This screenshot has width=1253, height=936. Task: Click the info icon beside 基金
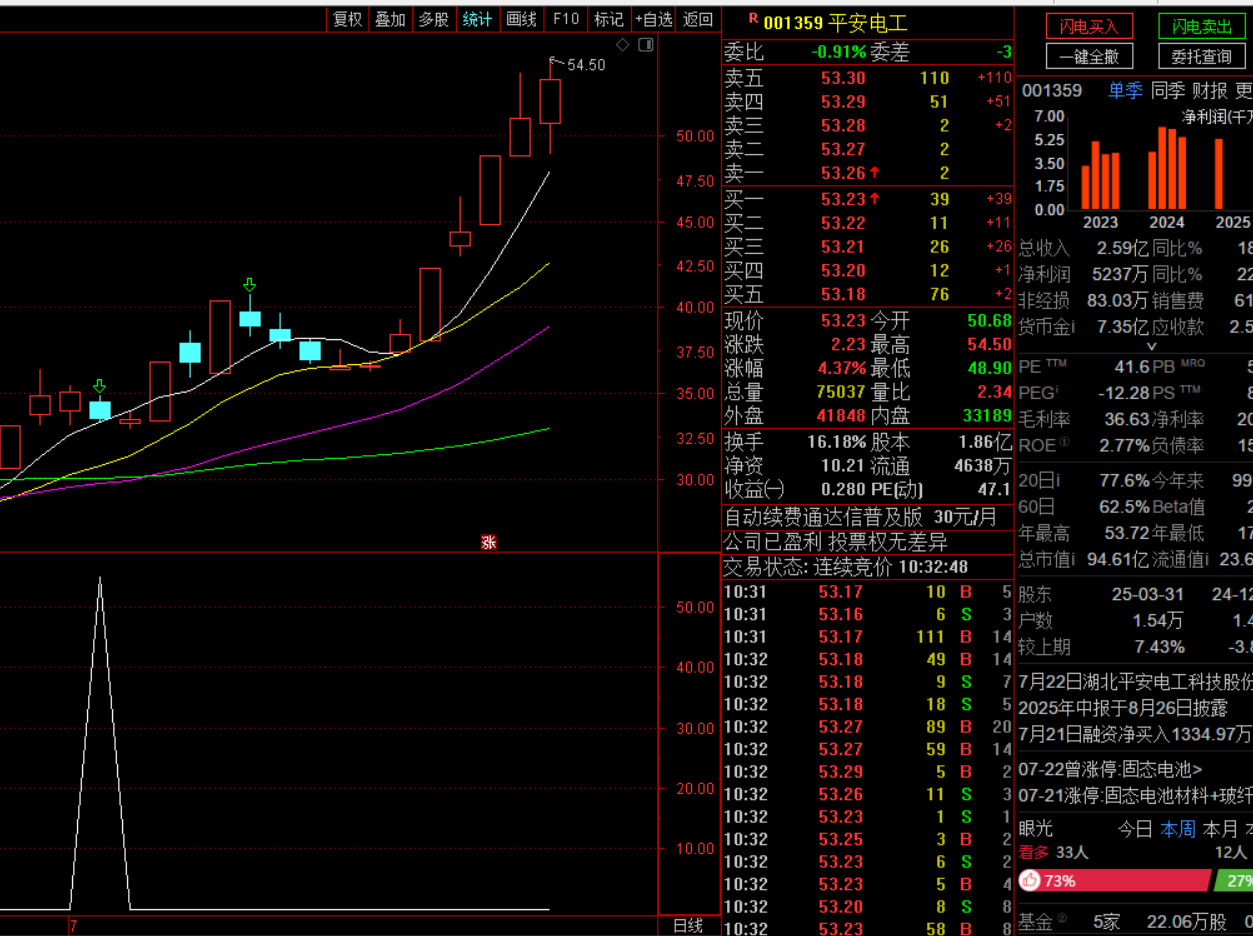[1062, 918]
